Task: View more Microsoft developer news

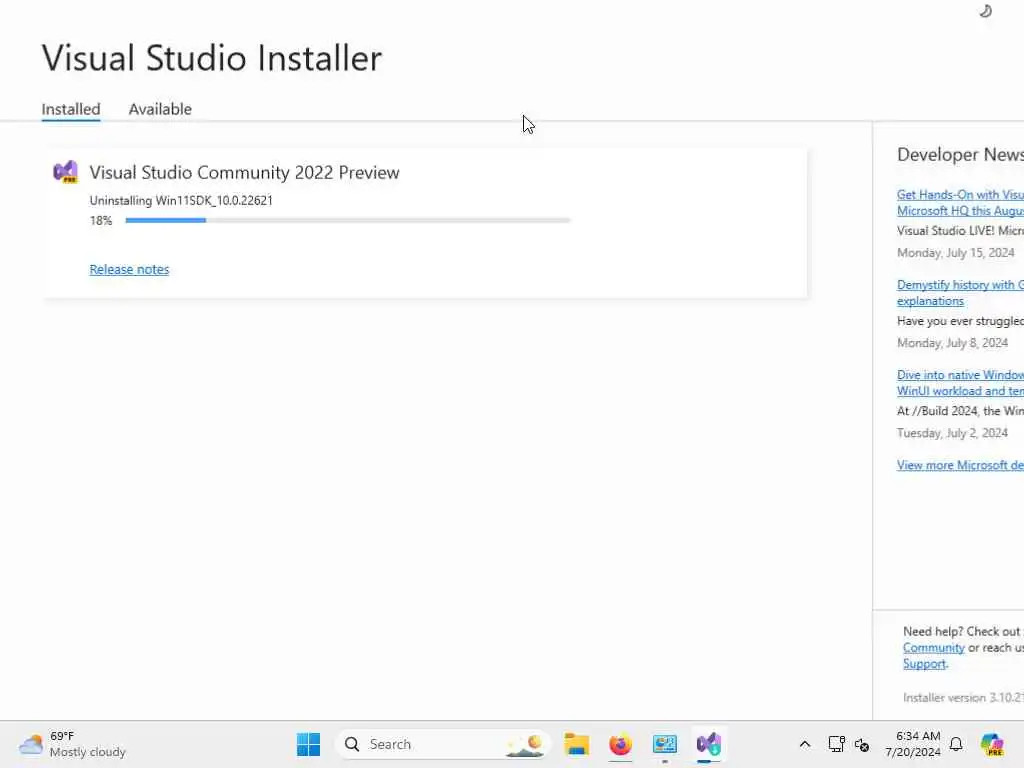Action: (x=960, y=465)
